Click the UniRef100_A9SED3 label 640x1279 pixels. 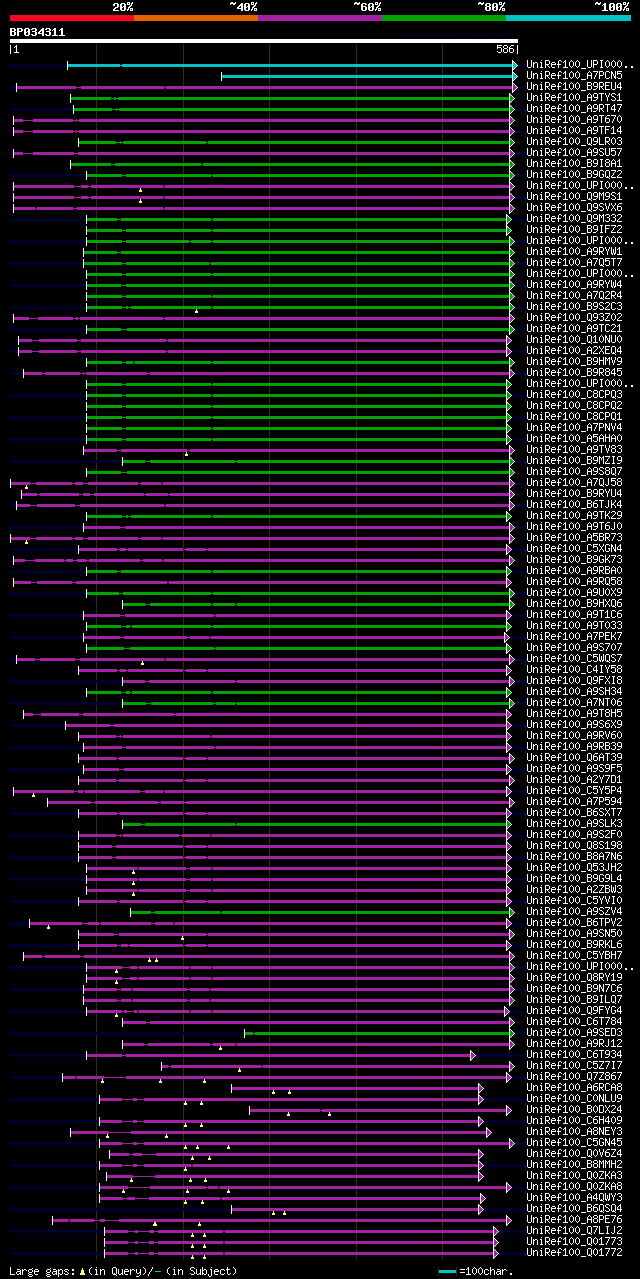[x=574, y=1032]
